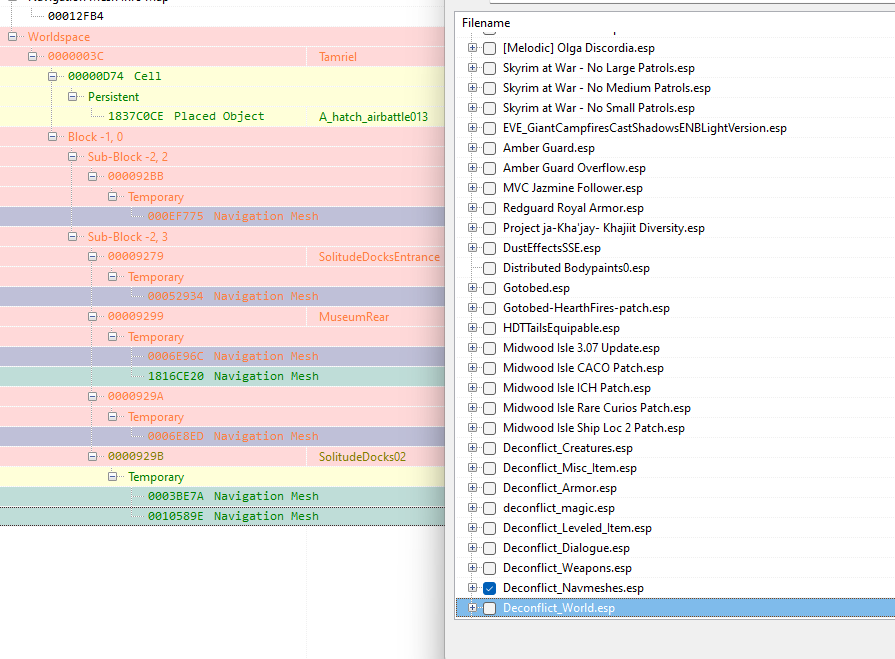Click the A_hatch_airbattle013 name cell
895x659 pixels.
pos(373,117)
